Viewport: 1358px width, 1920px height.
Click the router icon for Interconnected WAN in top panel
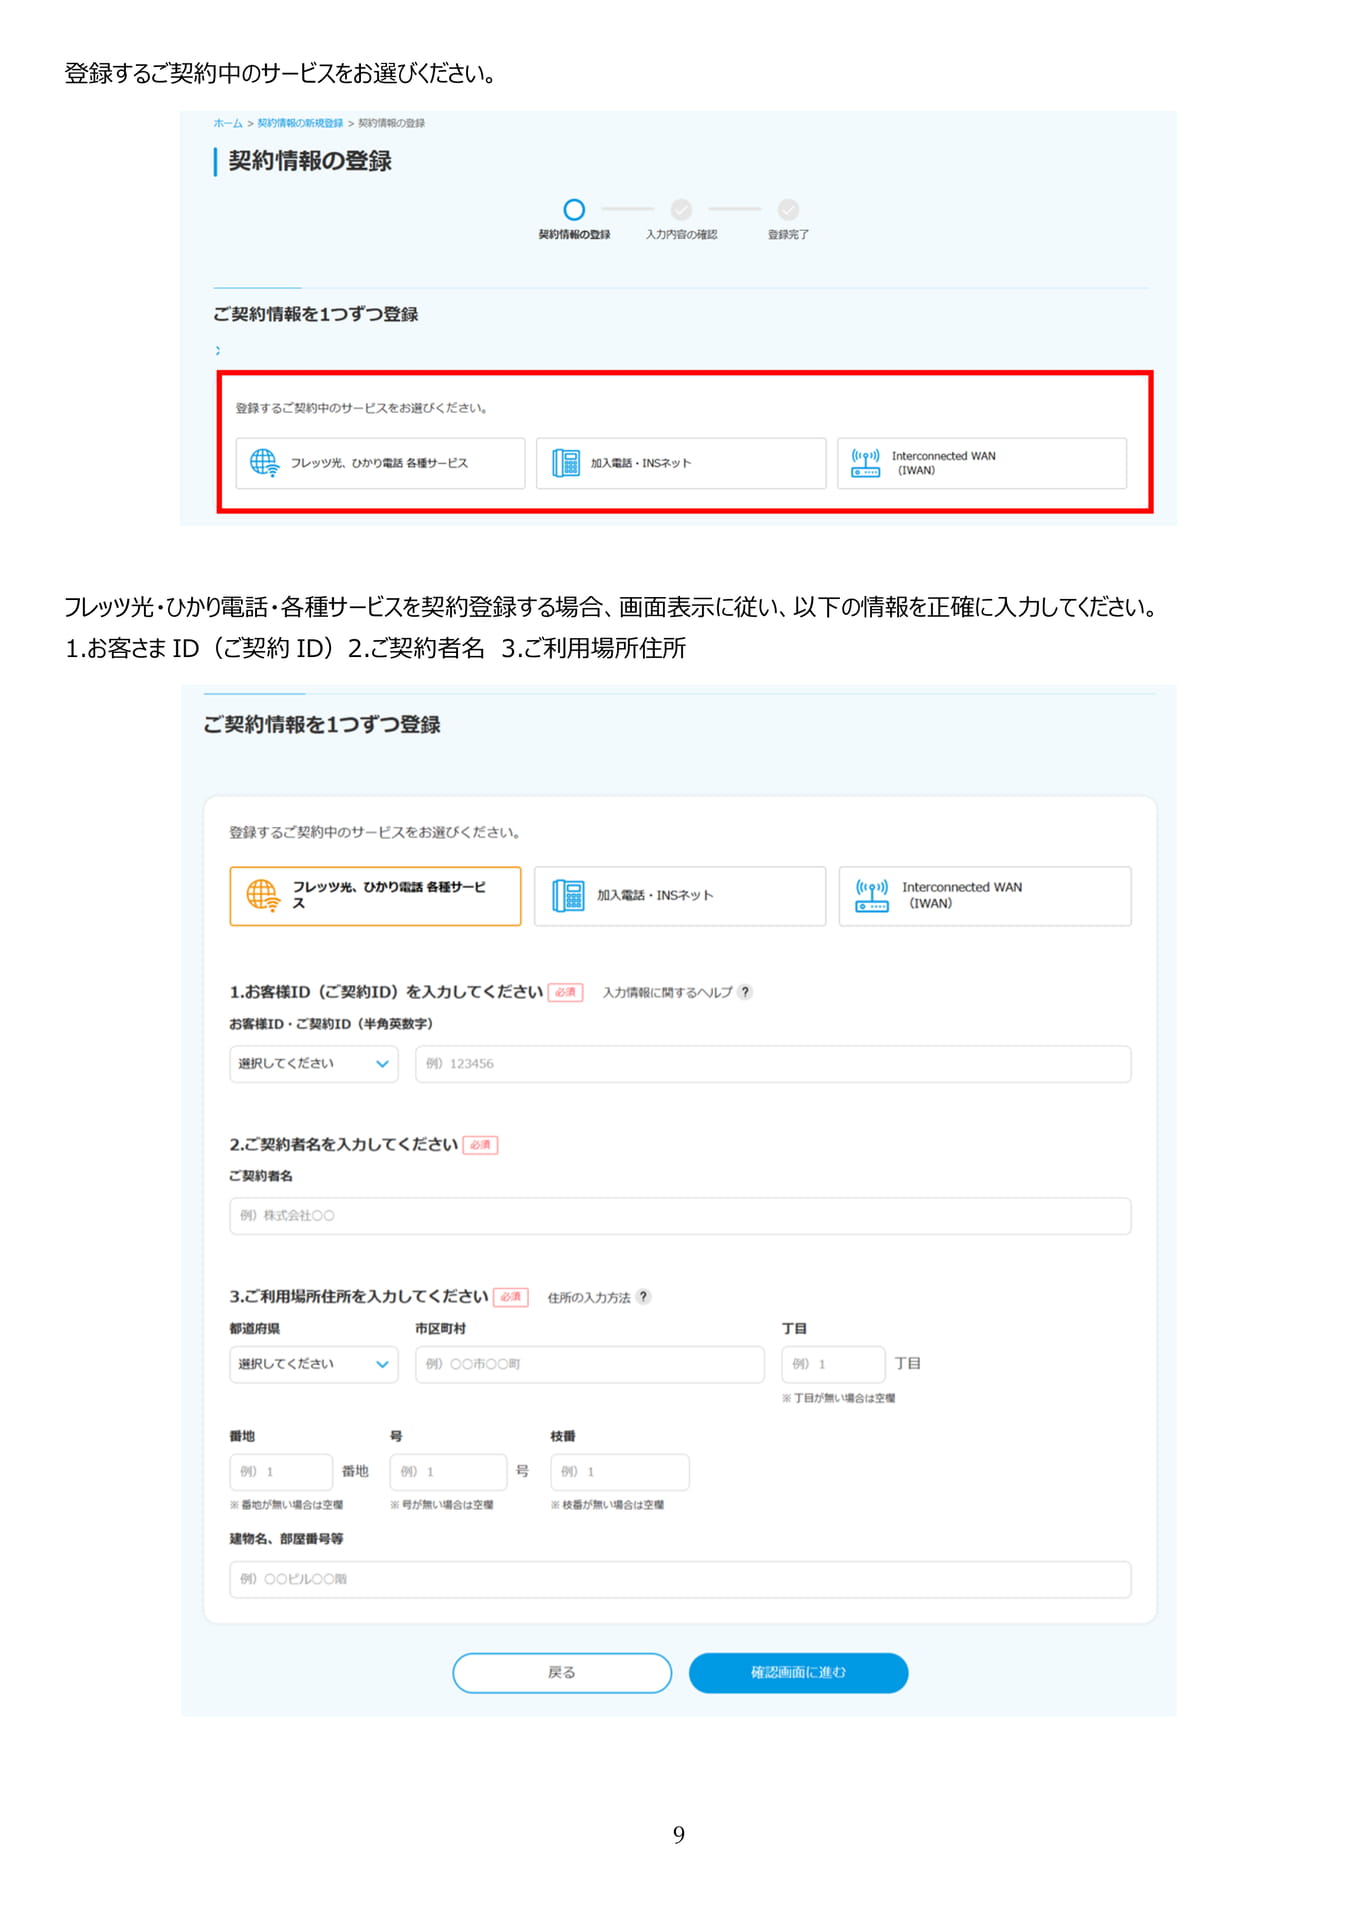pyautogui.click(x=866, y=463)
